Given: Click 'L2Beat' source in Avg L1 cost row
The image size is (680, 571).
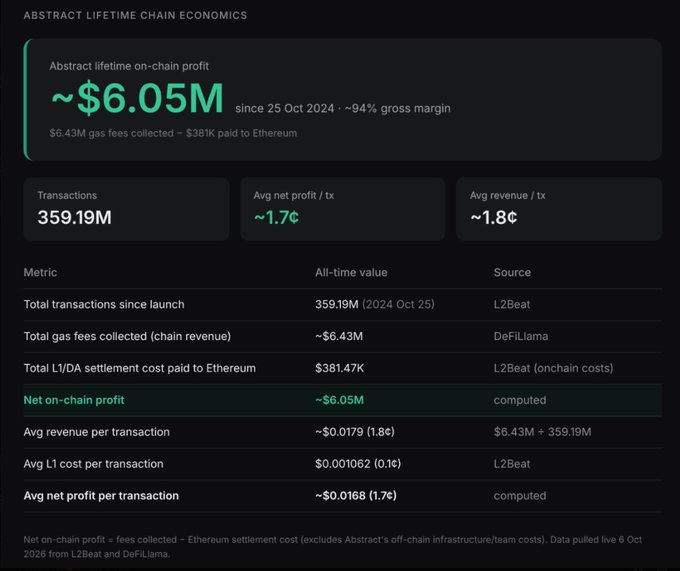Looking at the screenshot, I should click(512, 464).
